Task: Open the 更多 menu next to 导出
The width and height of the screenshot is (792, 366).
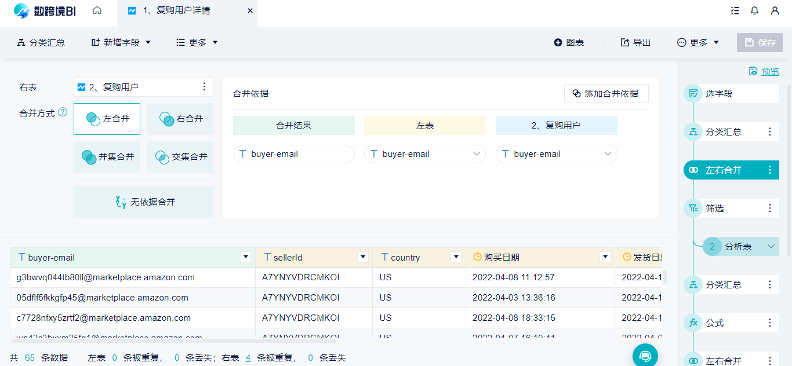Action: [x=698, y=42]
